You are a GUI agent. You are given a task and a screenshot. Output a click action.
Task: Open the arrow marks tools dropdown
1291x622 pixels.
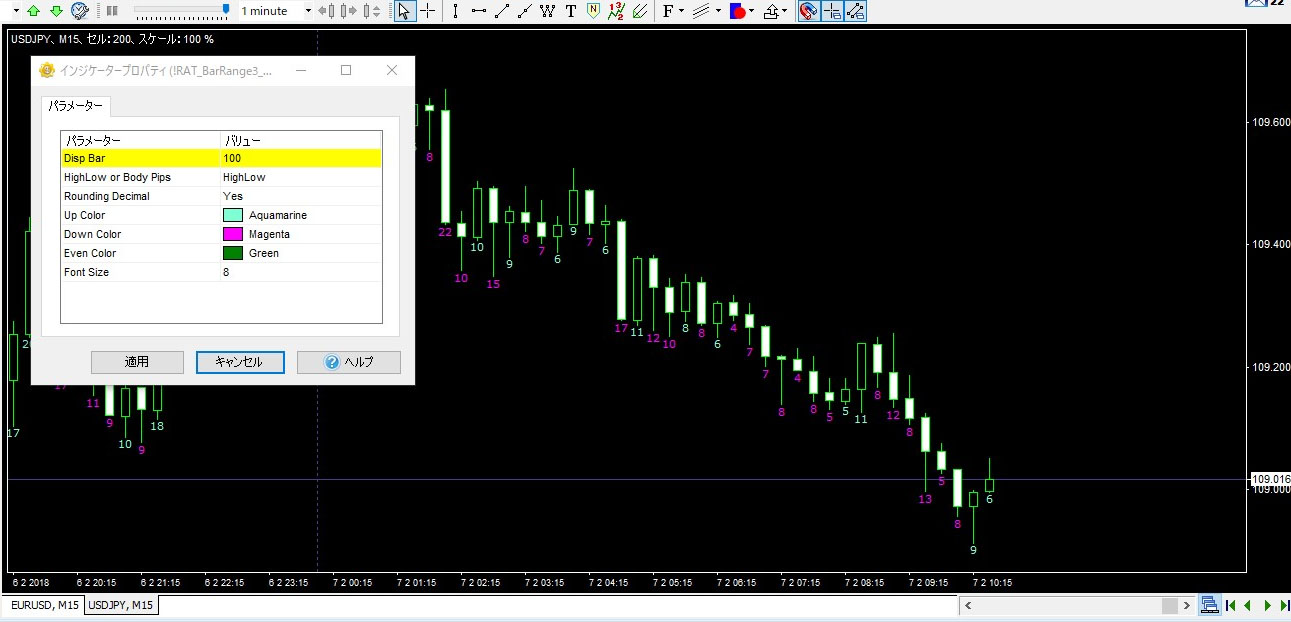776,11
